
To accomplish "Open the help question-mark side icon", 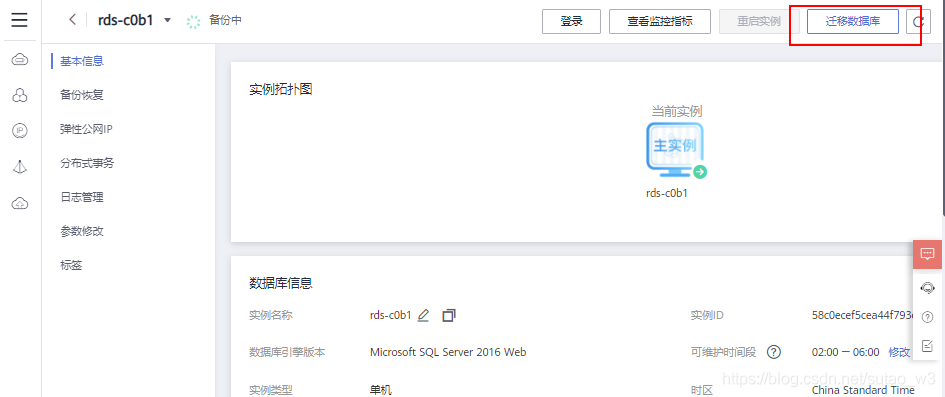I will [x=928, y=317].
